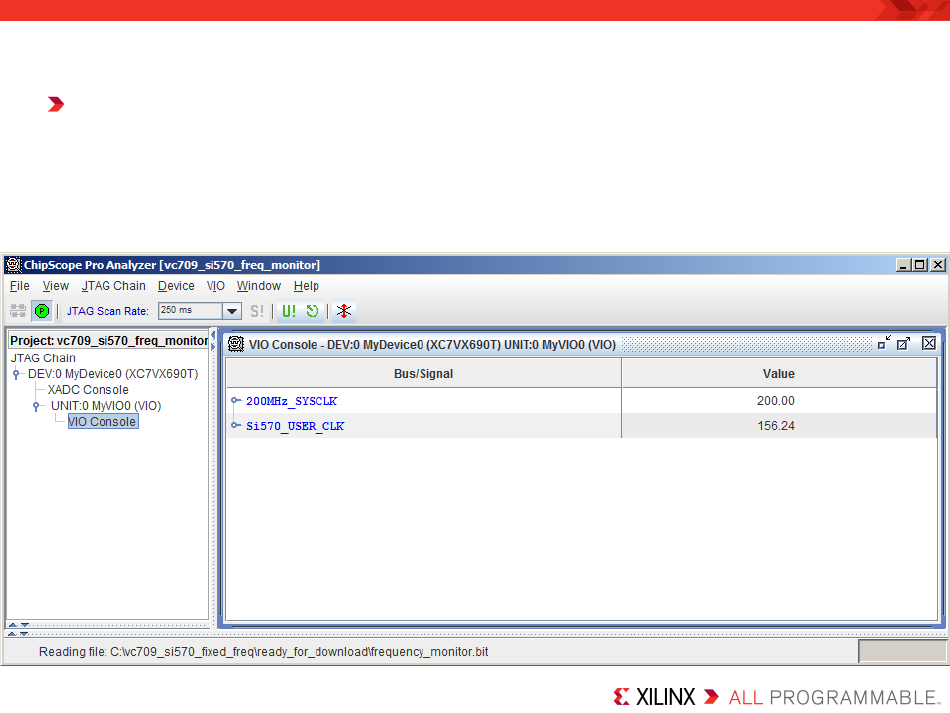Open the Window menu

click(259, 286)
